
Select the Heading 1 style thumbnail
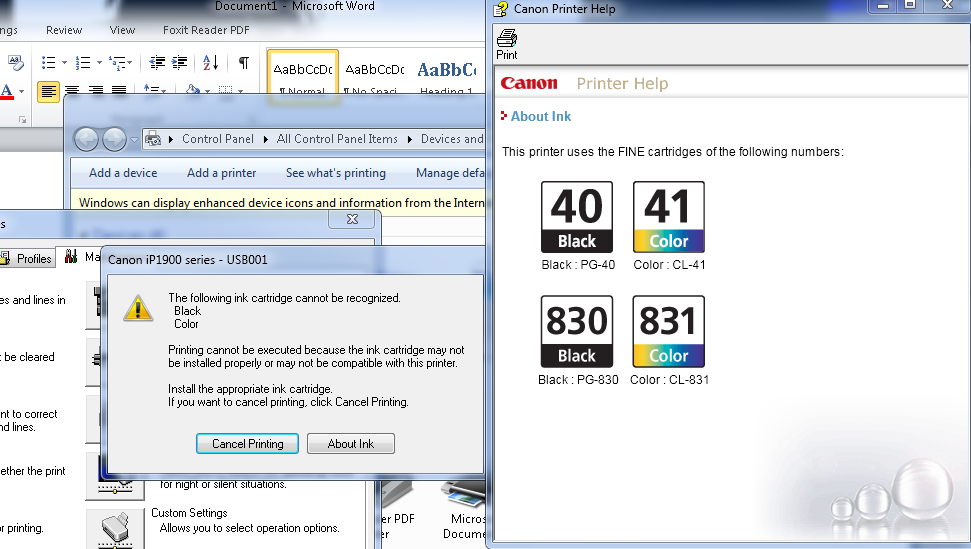click(446, 76)
